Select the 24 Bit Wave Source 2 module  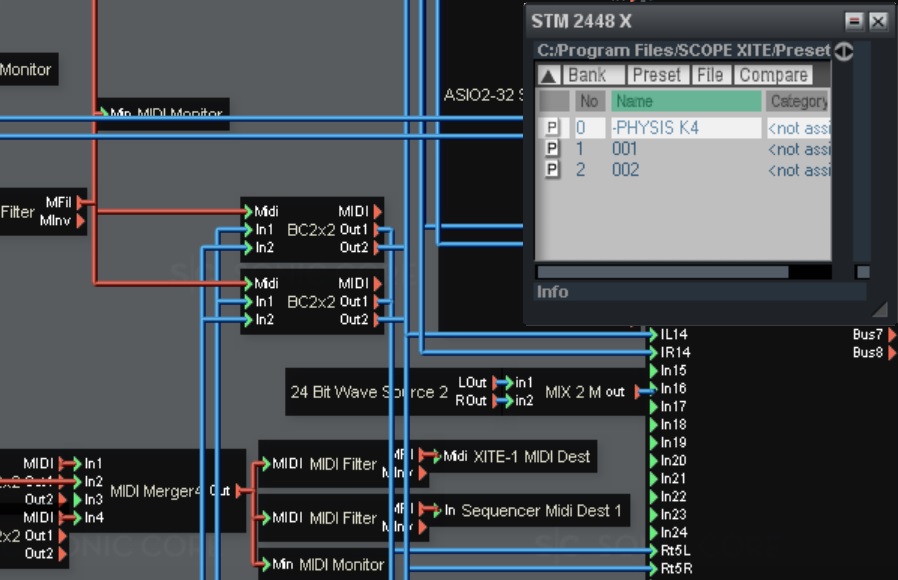[x=369, y=392]
